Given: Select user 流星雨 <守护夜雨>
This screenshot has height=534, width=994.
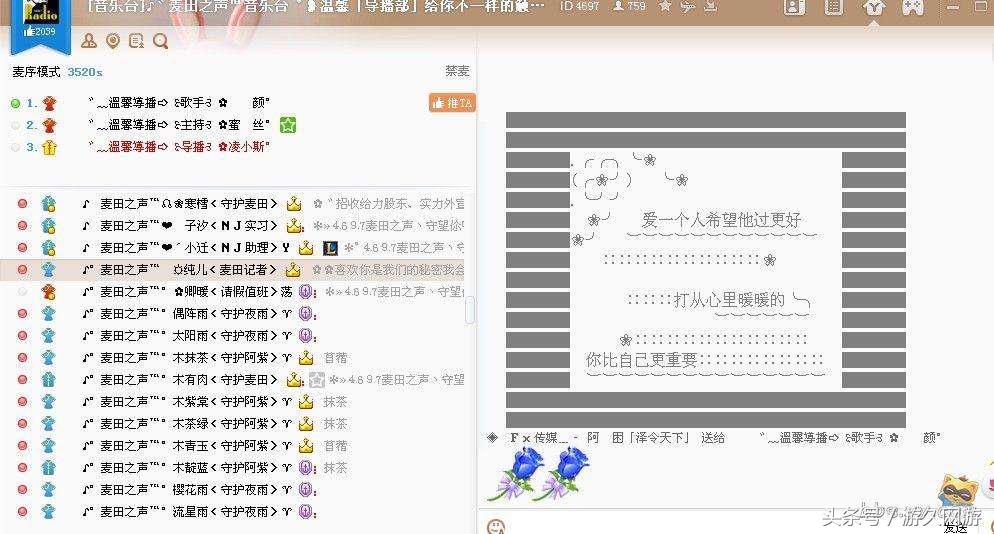Looking at the screenshot, I should [187, 511].
